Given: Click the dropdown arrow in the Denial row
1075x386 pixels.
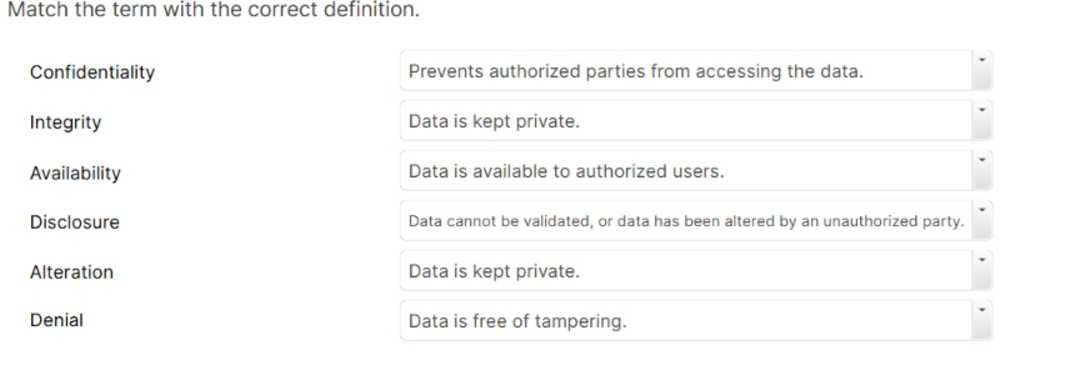Looking at the screenshot, I should [x=982, y=320].
